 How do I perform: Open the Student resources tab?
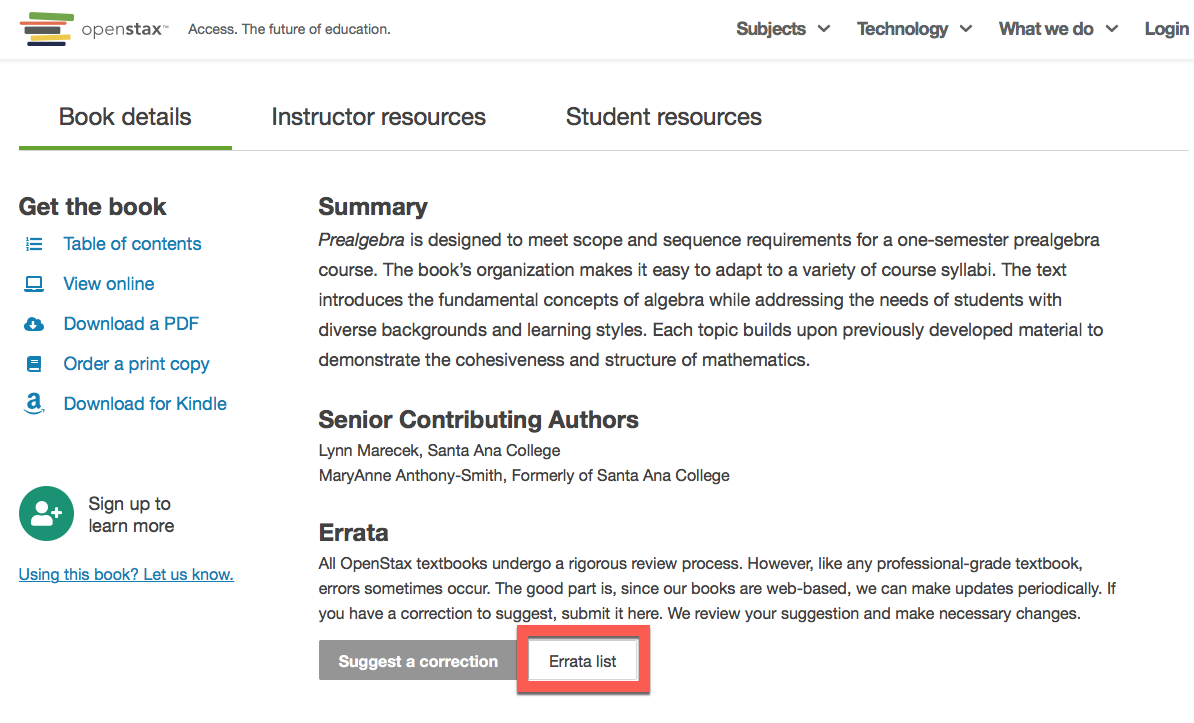663,116
